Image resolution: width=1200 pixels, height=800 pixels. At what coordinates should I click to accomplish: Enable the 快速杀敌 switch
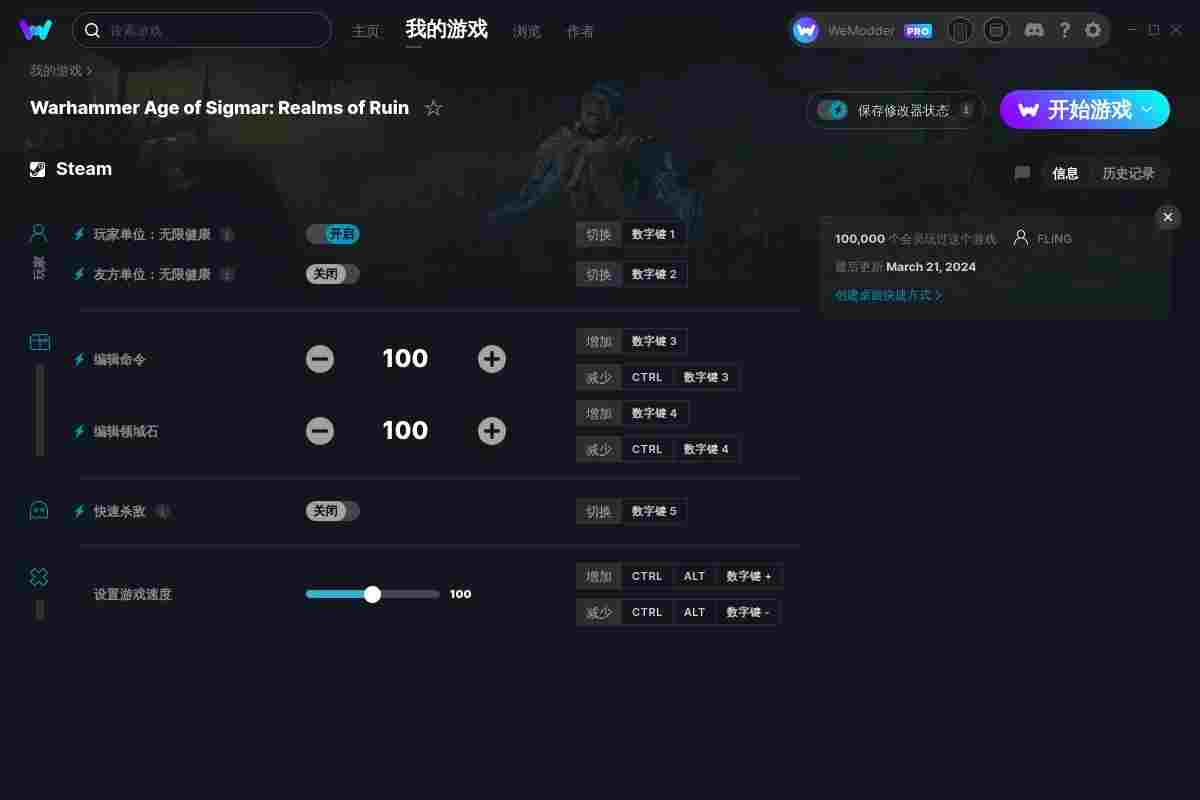[332, 511]
